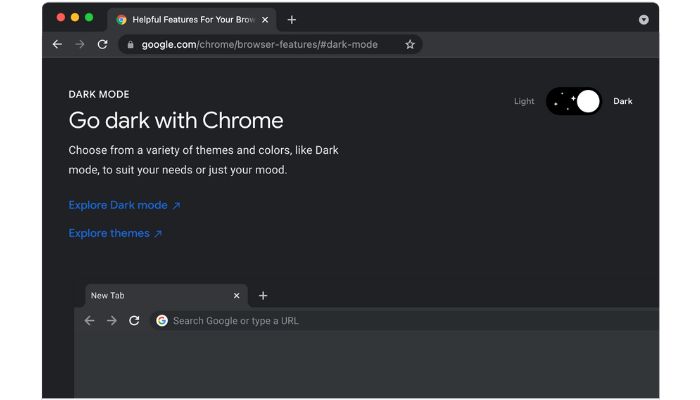Close the Helpful Features tab
The width and height of the screenshot is (700, 400).
pyautogui.click(x=265, y=20)
